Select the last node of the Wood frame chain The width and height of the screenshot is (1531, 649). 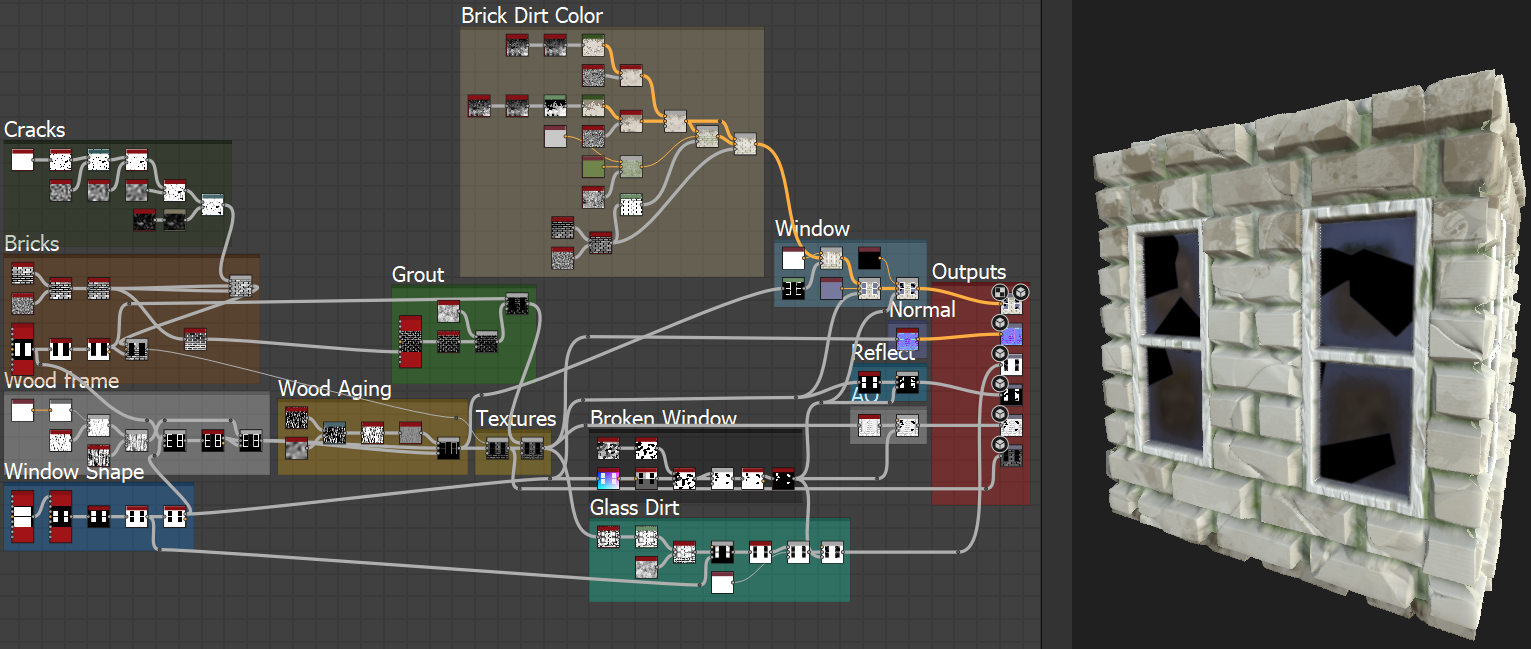tap(249, 439)
